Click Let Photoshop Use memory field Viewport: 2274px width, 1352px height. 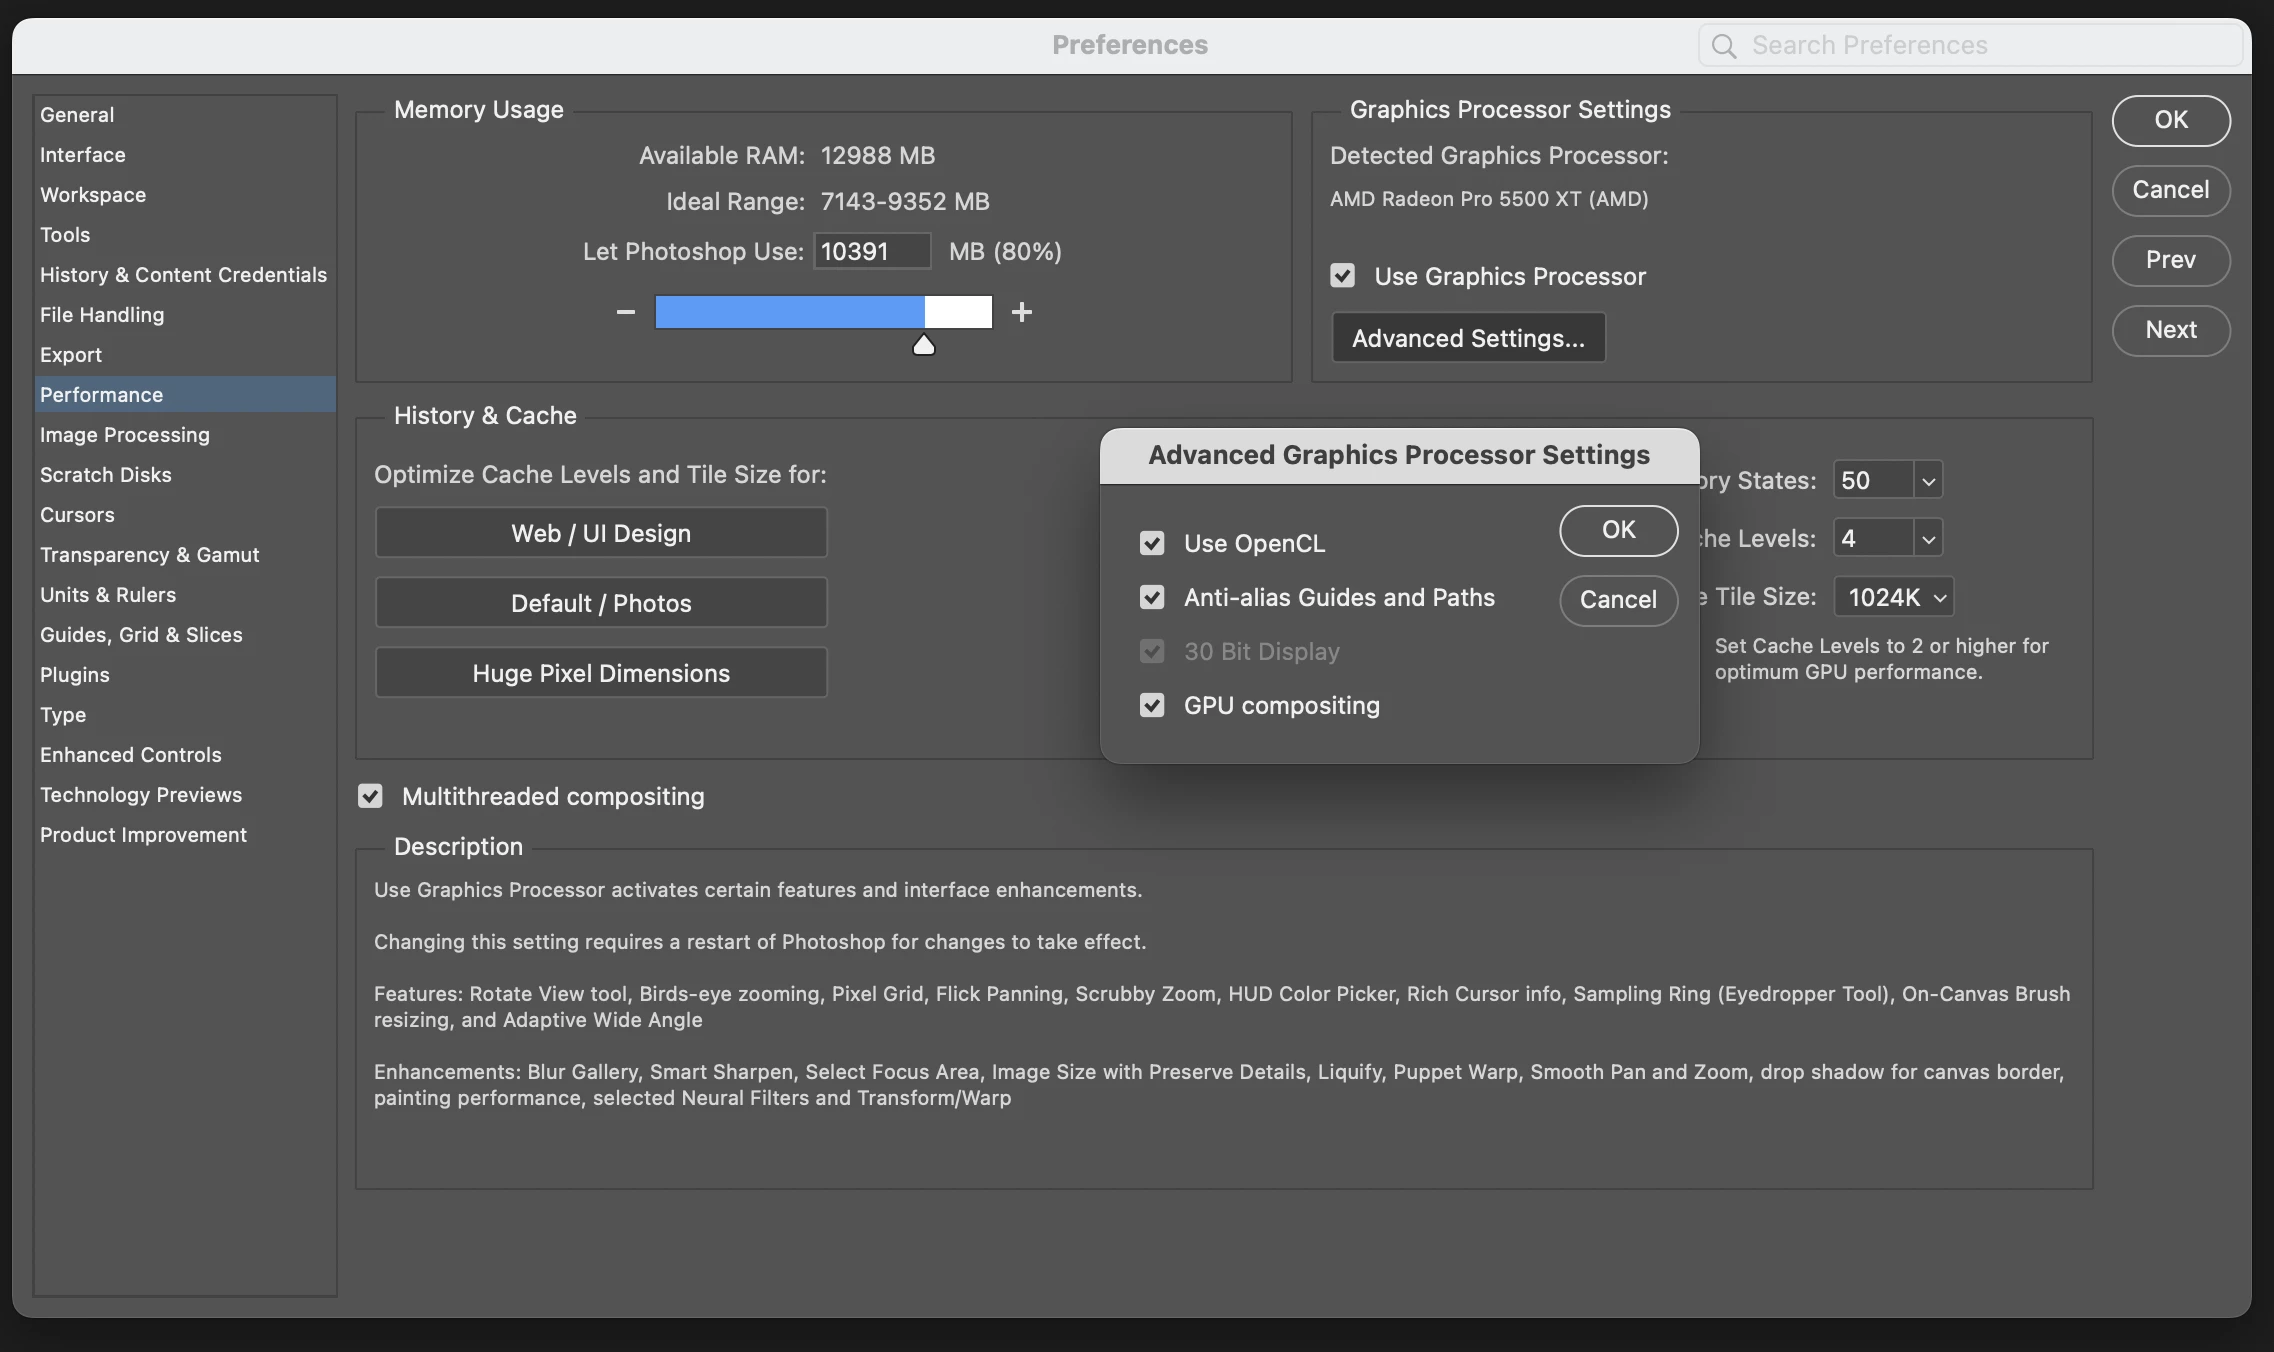(x=871, y=251)
